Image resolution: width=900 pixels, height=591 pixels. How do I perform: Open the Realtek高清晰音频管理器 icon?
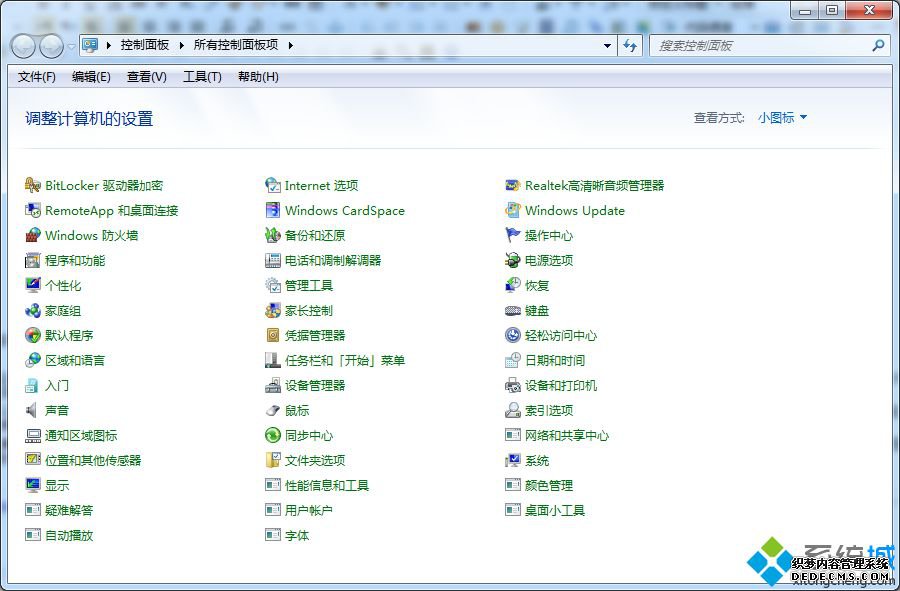coord(513,185)
